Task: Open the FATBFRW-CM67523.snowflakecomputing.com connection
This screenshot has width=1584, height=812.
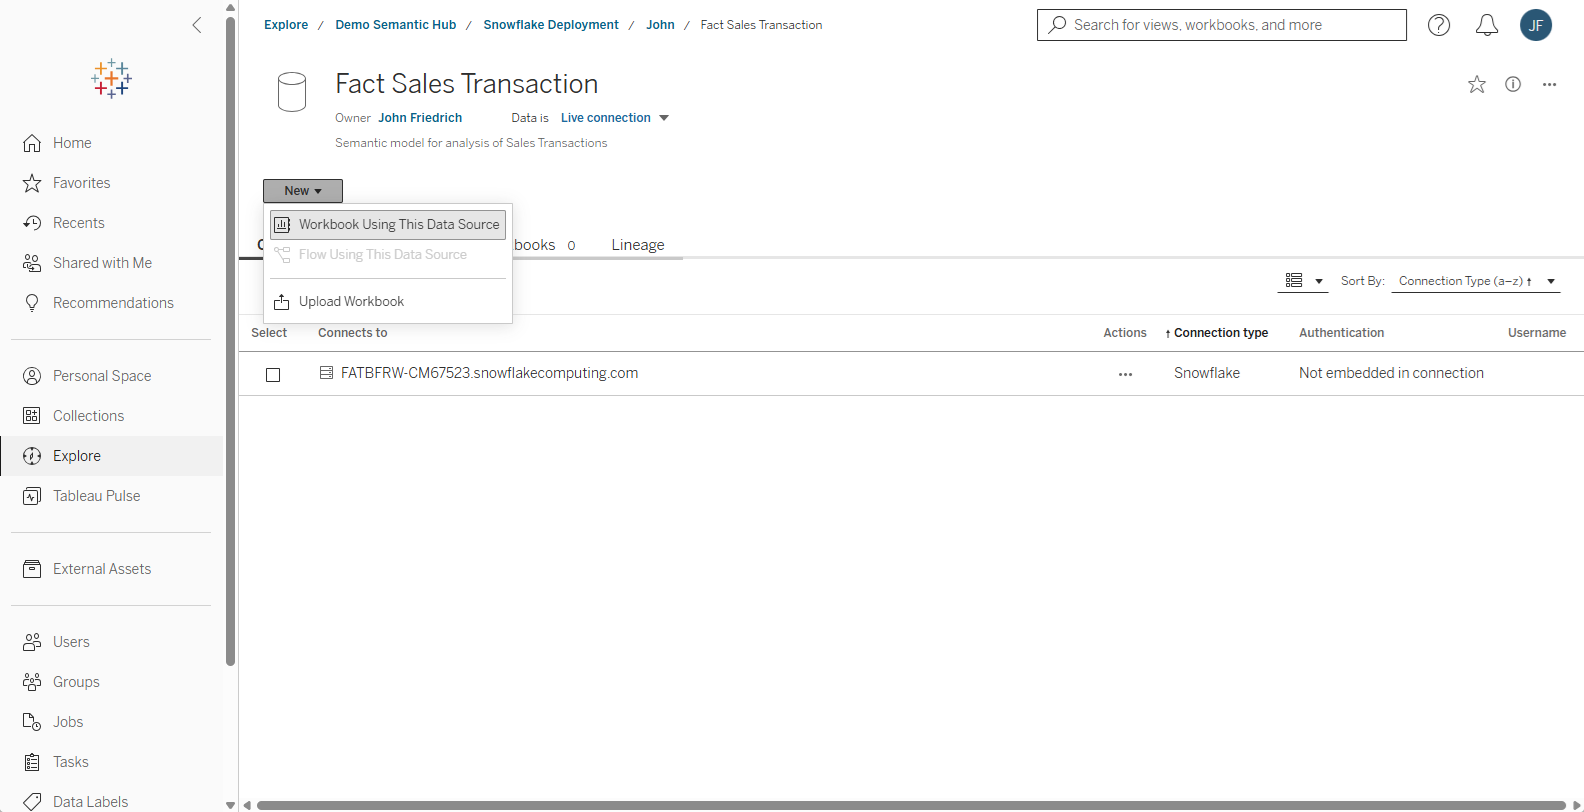Action: click(489, 373)
